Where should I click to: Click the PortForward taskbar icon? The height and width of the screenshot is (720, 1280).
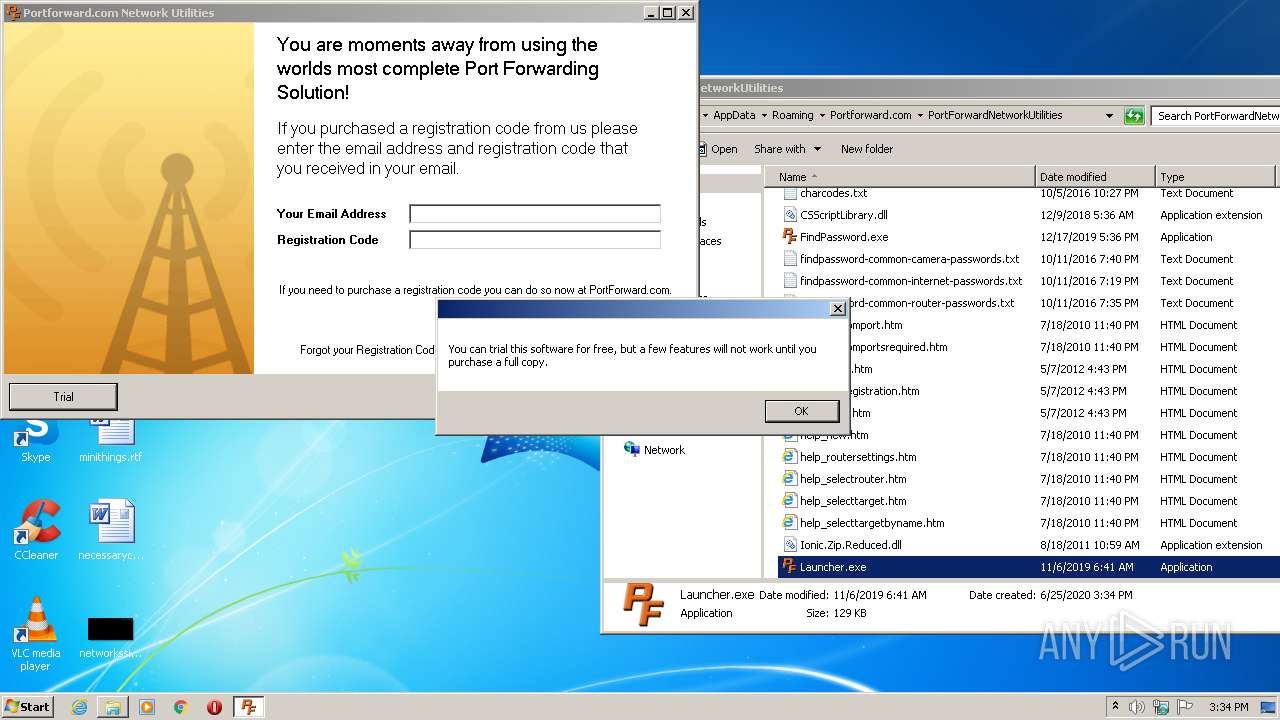pos(249,707)
